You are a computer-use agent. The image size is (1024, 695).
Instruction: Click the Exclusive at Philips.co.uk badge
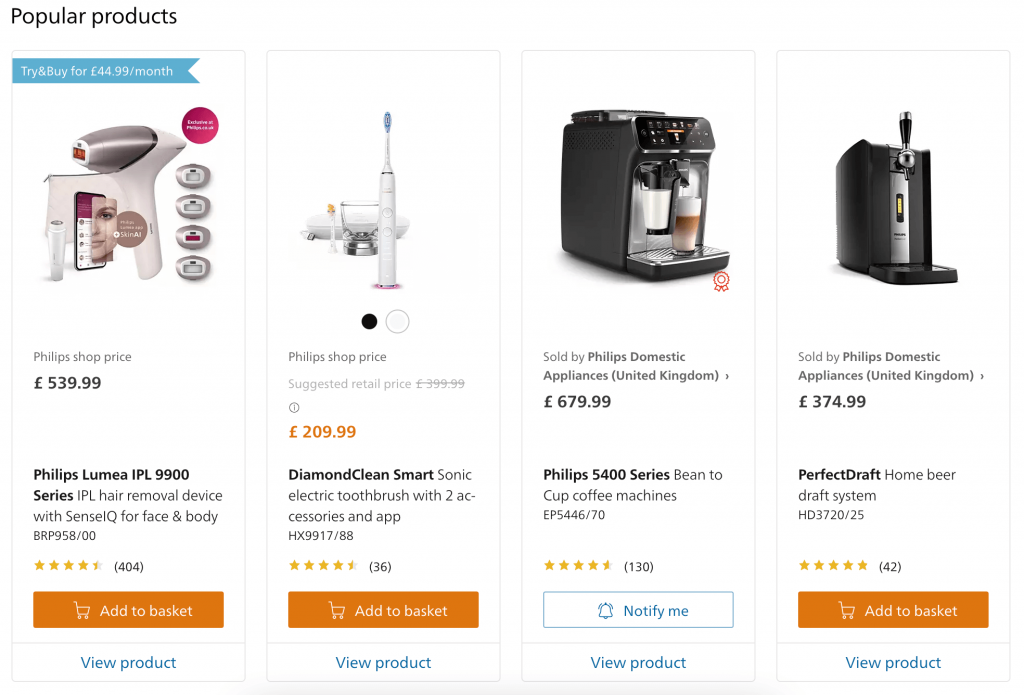point(201,125)
